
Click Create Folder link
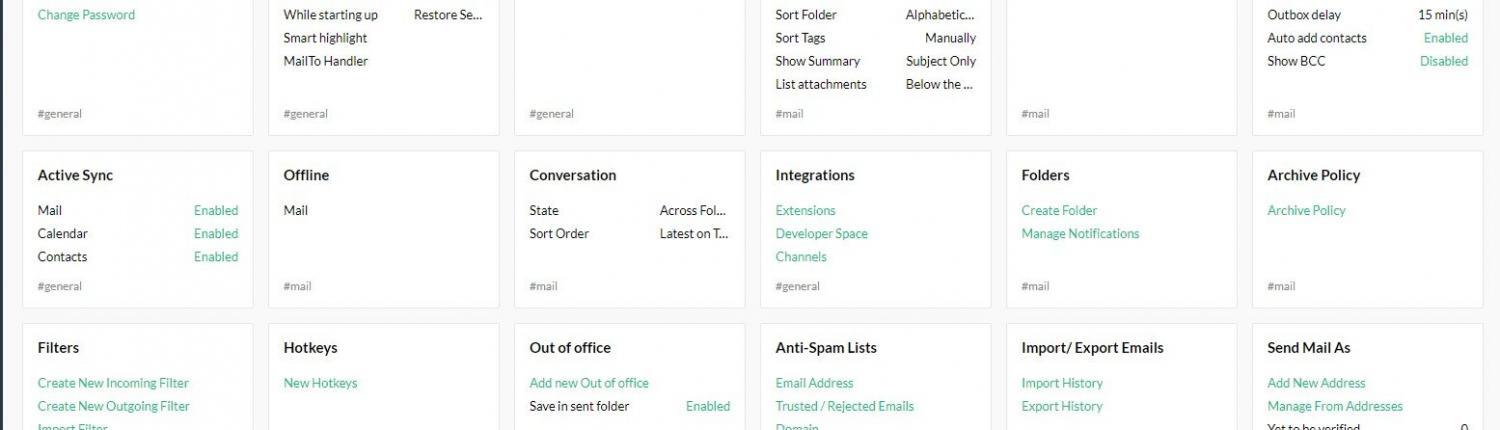point(1059,211)
